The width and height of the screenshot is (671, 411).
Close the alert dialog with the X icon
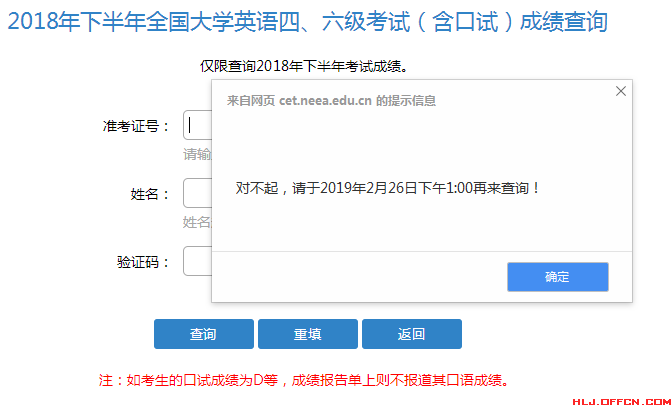621,91
